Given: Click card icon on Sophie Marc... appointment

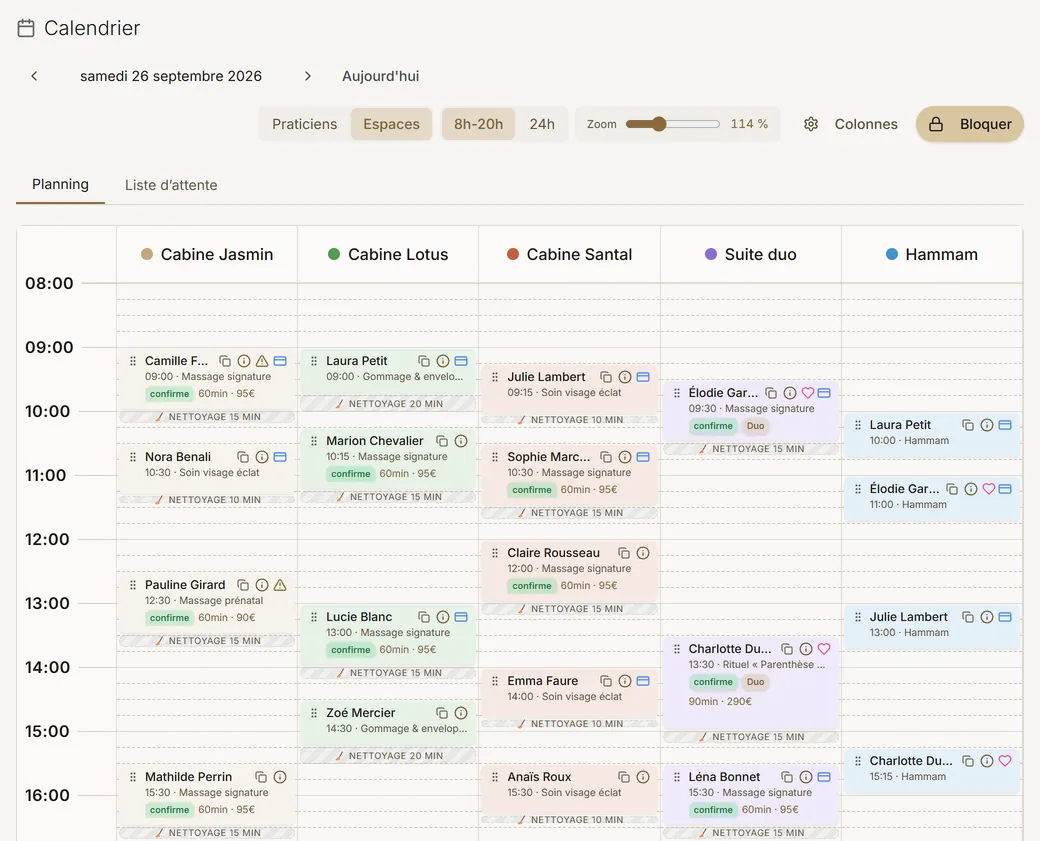Looking at the screenshot, I should tap(643, 457).
